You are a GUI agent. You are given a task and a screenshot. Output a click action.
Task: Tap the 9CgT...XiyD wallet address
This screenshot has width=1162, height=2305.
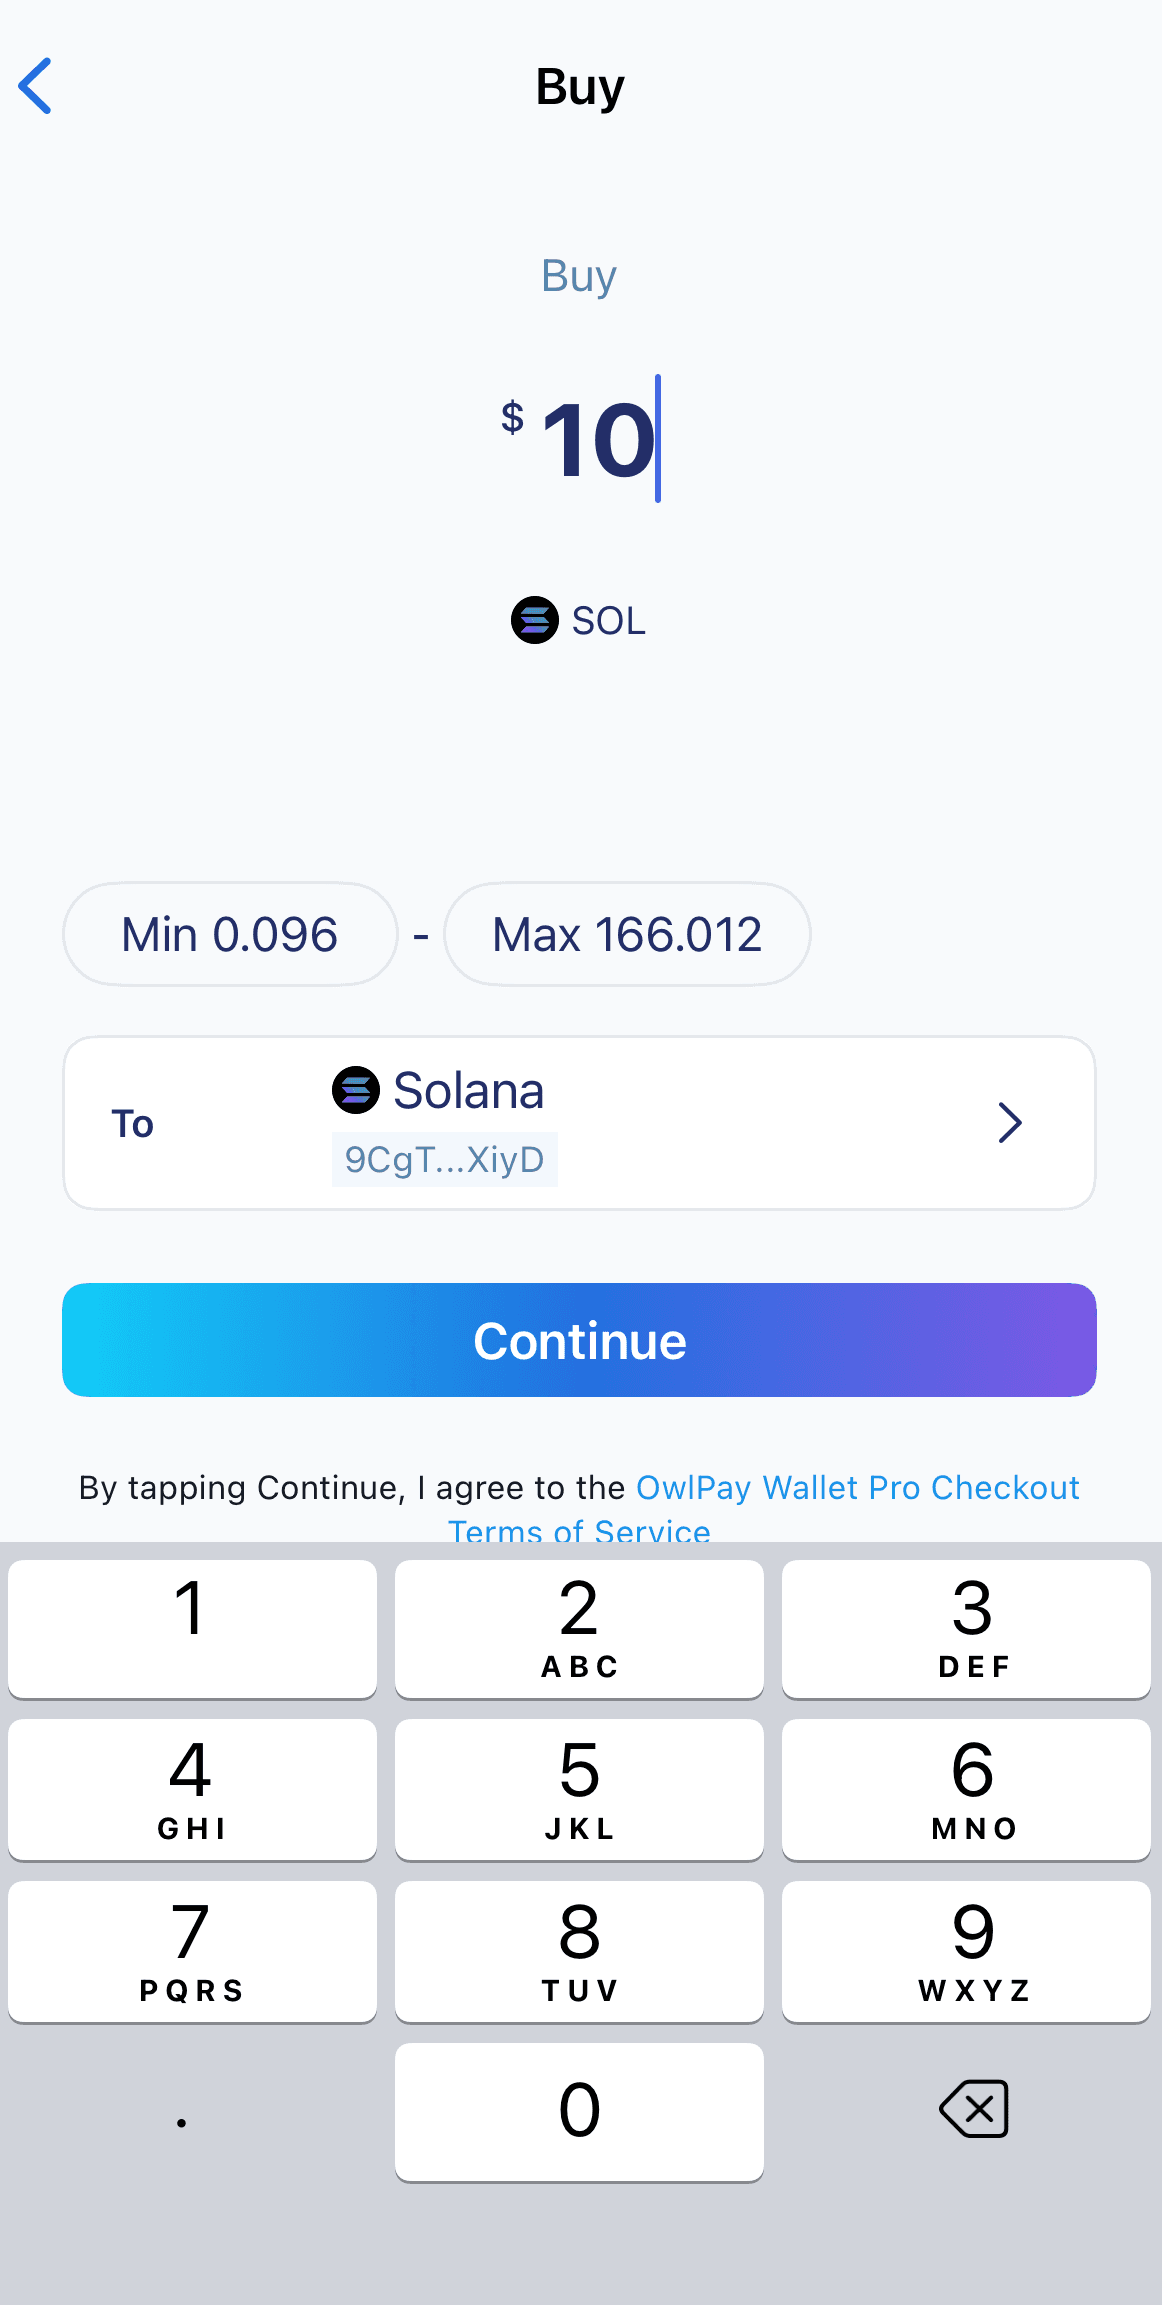tap(445, 1160)
